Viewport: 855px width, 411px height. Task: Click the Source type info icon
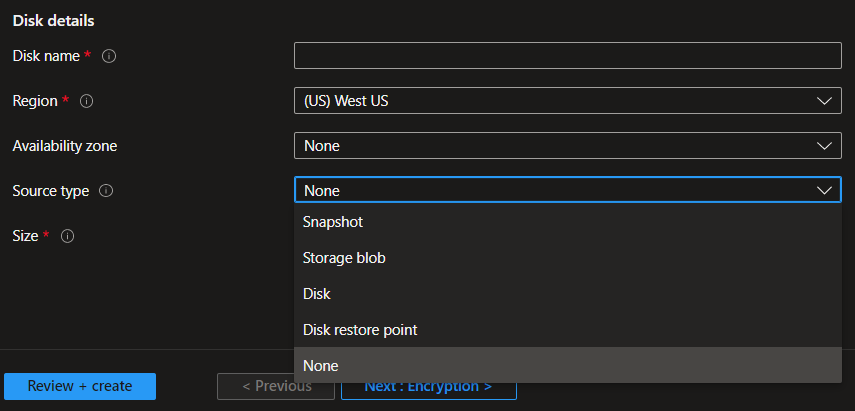[x=107, y=191]
